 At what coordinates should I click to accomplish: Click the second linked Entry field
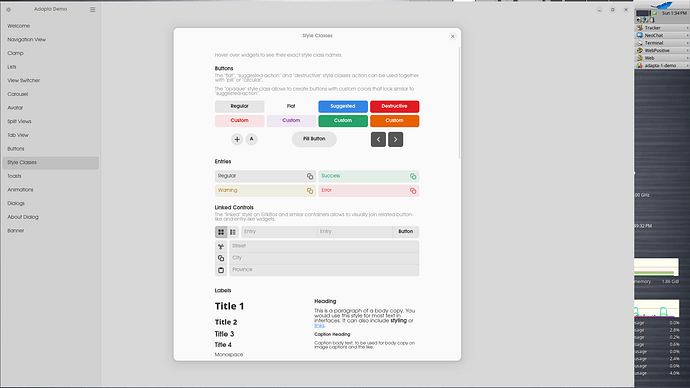tap(355, 232)
